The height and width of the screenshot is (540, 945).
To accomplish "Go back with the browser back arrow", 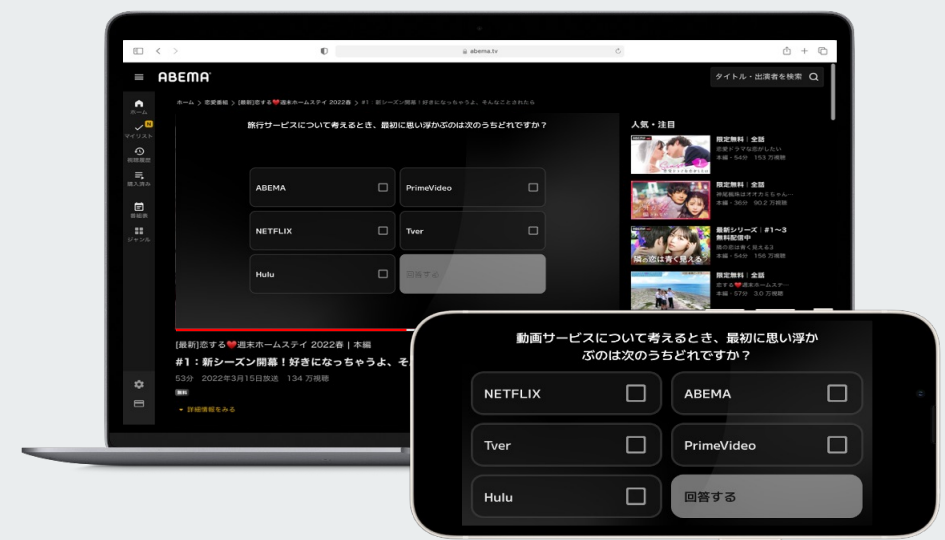I will pos(158,51).
